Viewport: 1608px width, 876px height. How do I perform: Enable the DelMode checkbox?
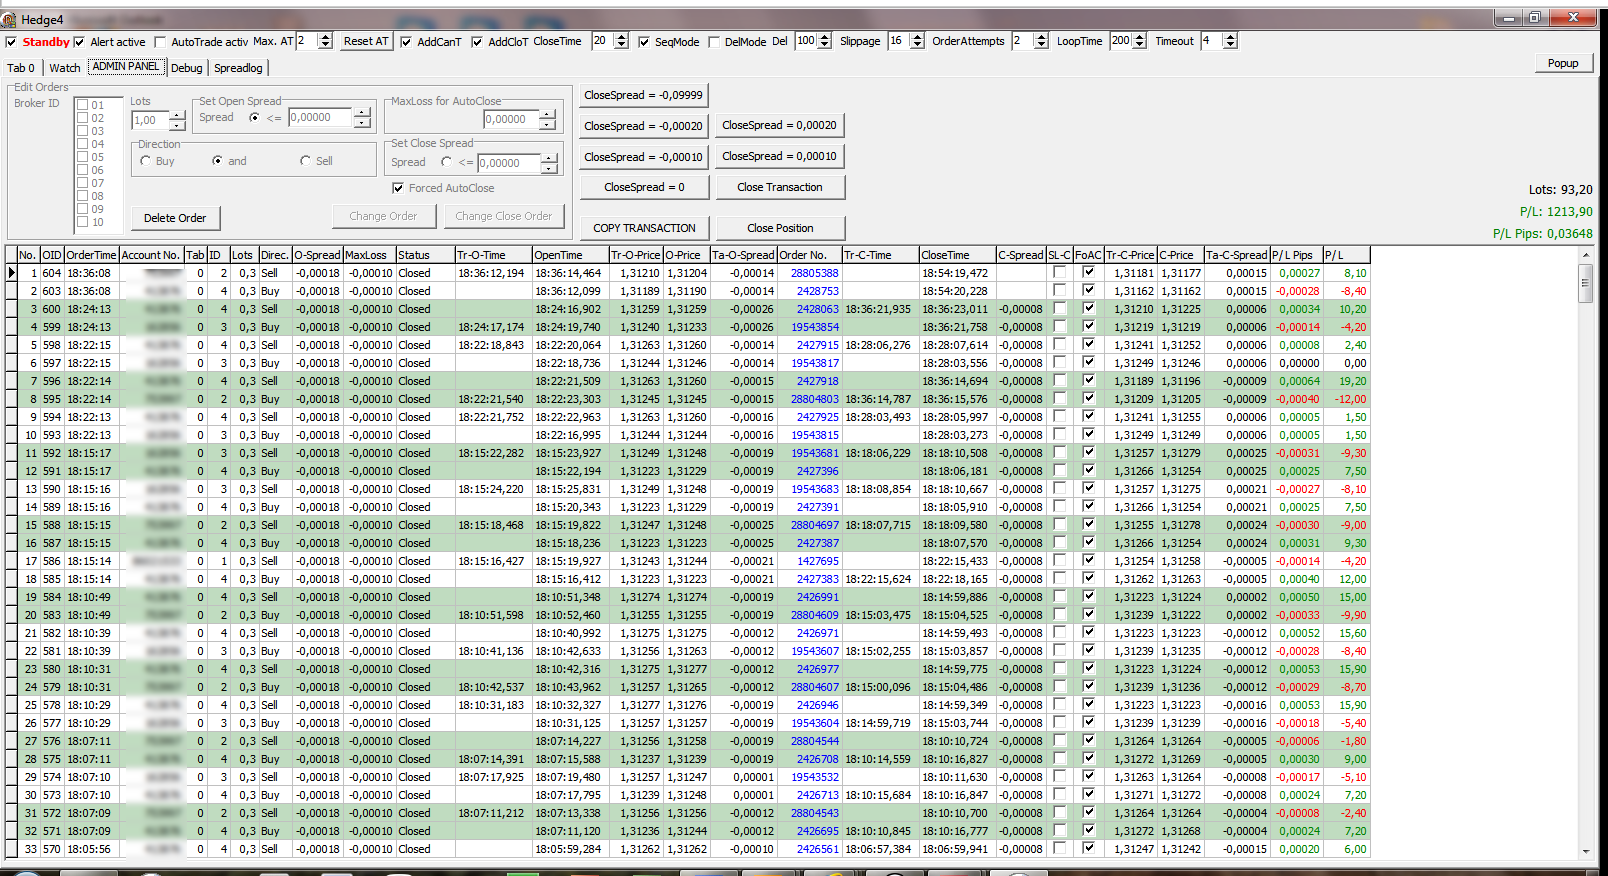(x=714, y=42)
